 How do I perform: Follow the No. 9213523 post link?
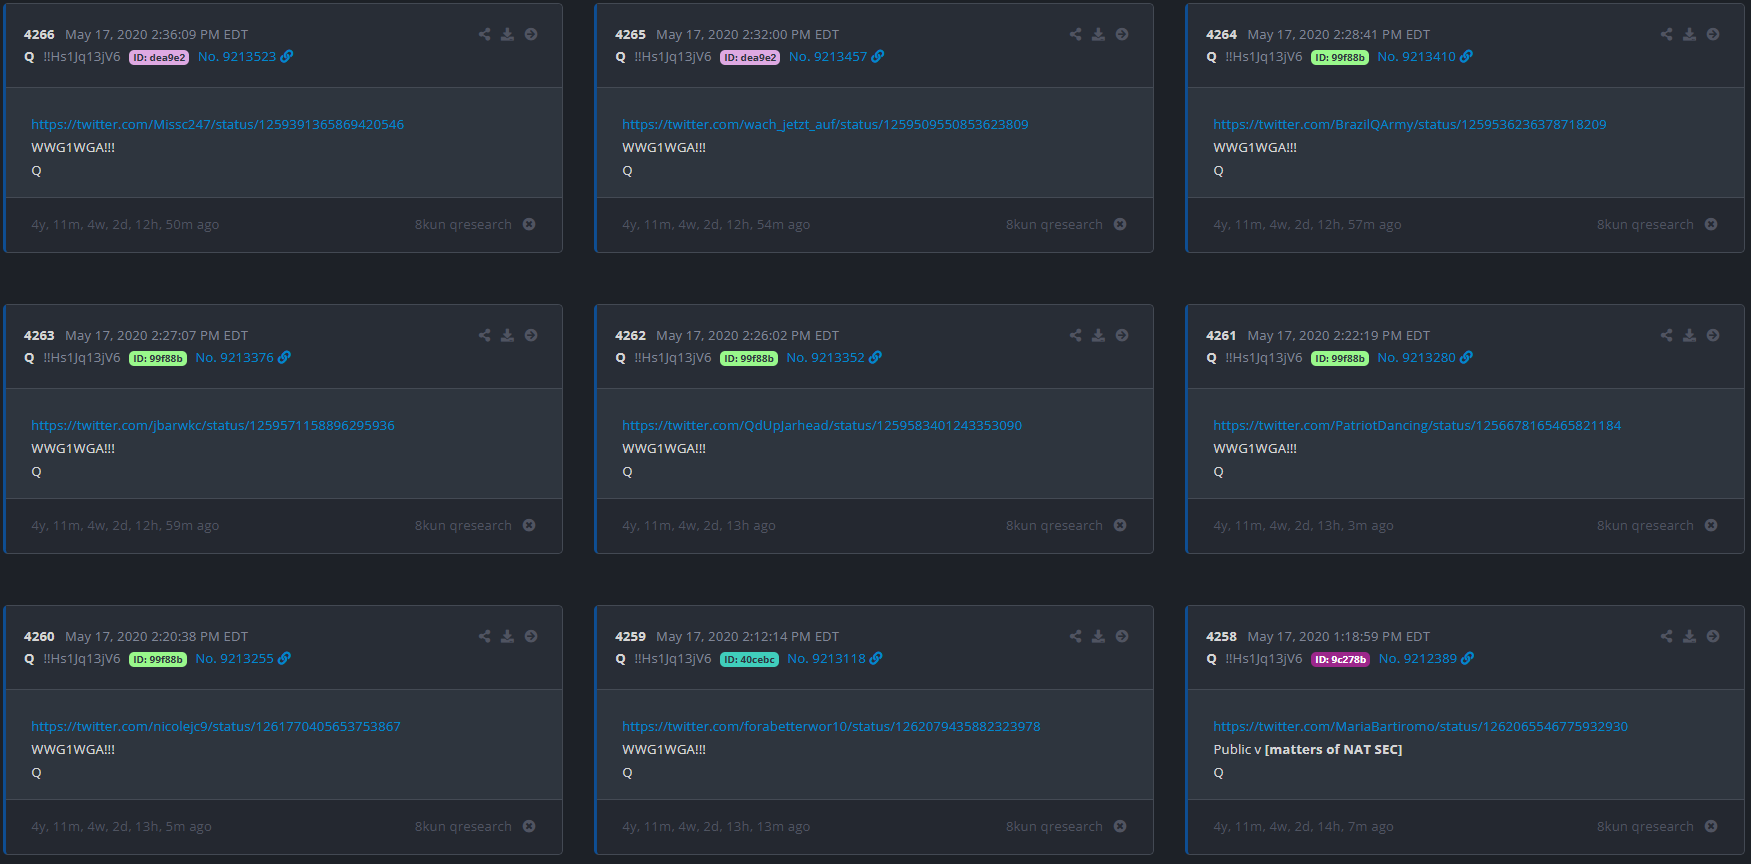pyautogui.click(x=246, y=57)
